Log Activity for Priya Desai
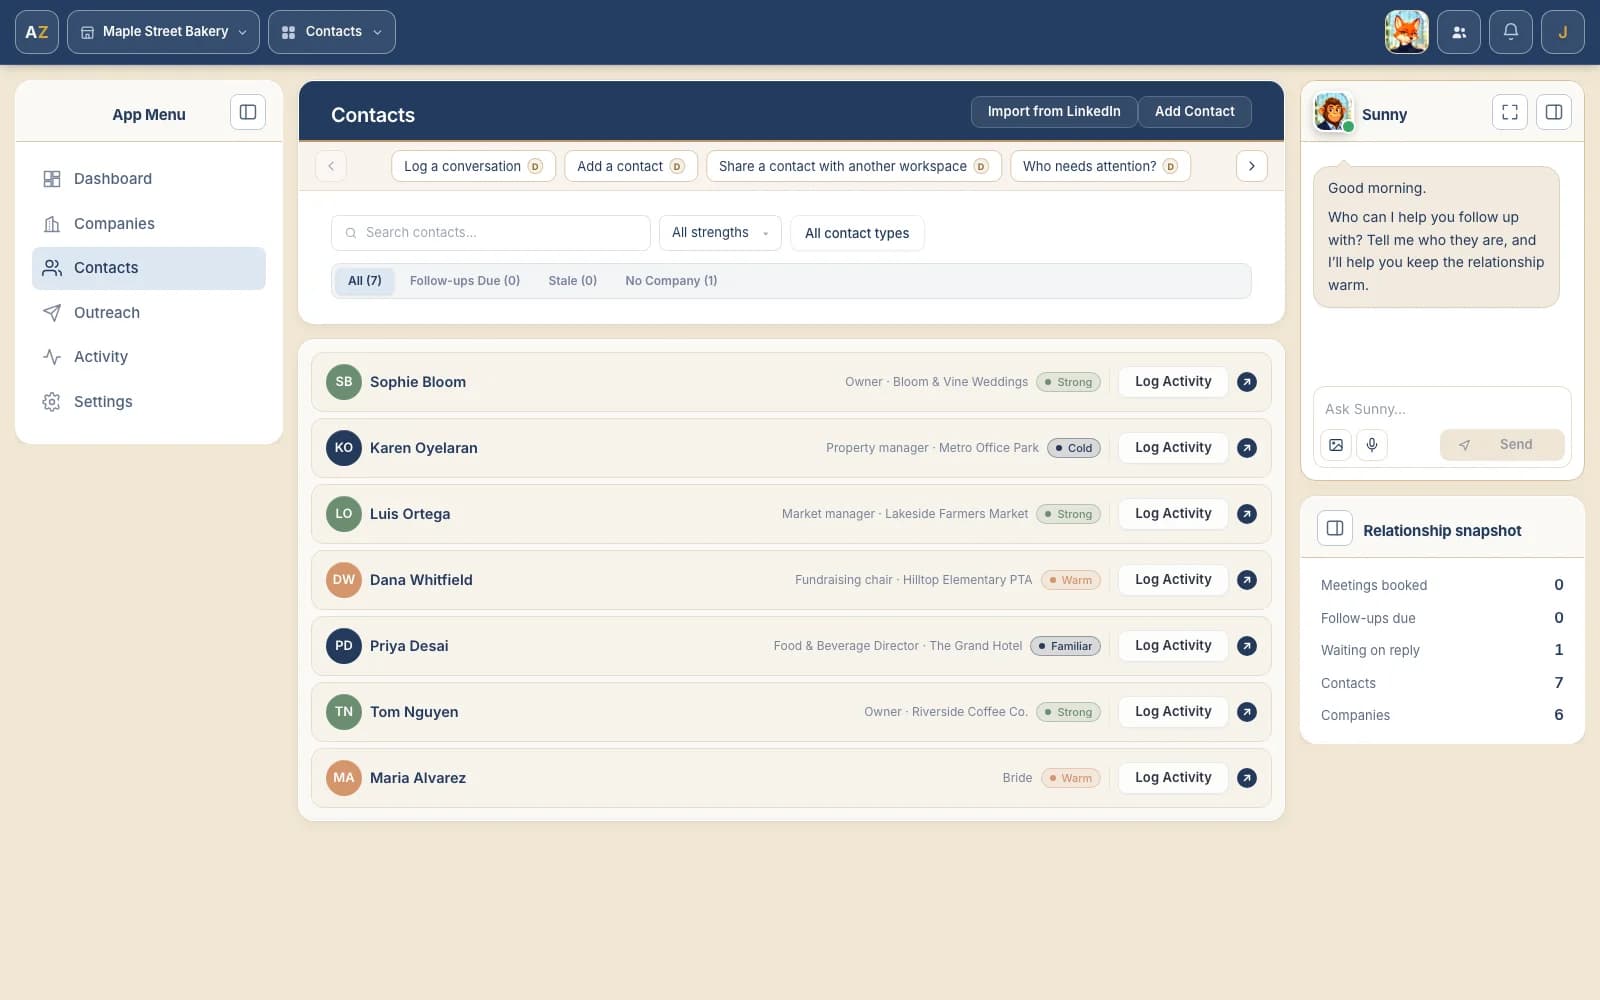Image resolution: width=1600 pixels, height=1000 pixels. 1173,646
